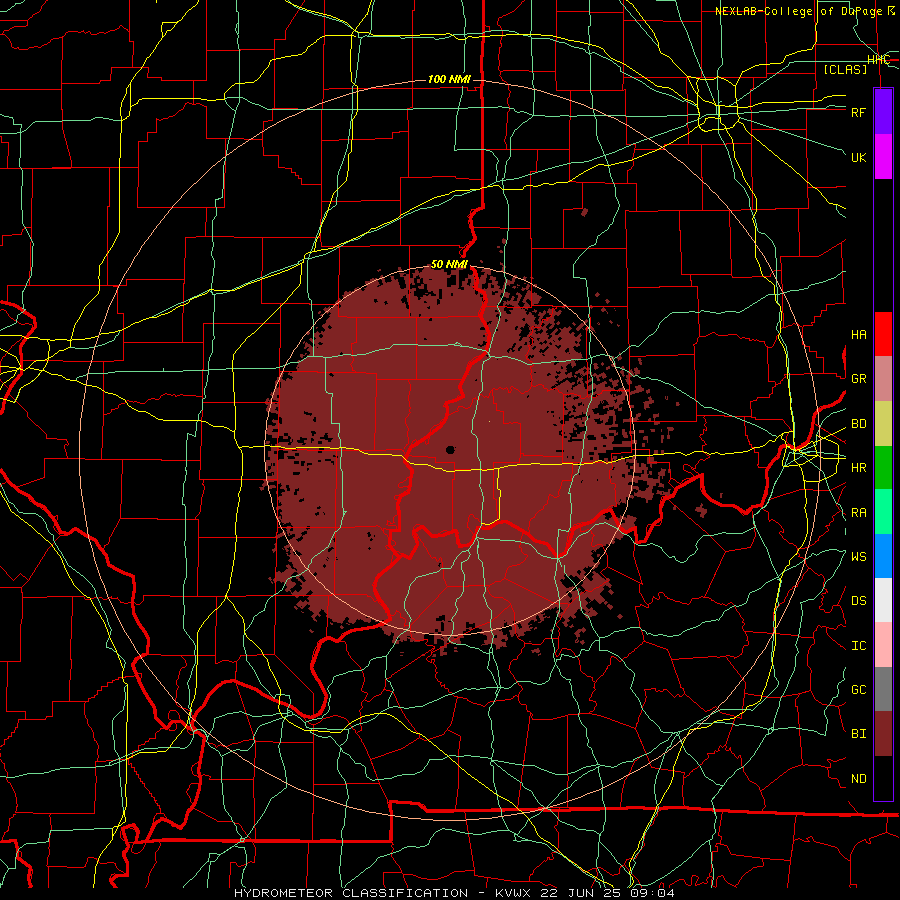Select the pinkish GR legend swatch

[x=883, y=379]
